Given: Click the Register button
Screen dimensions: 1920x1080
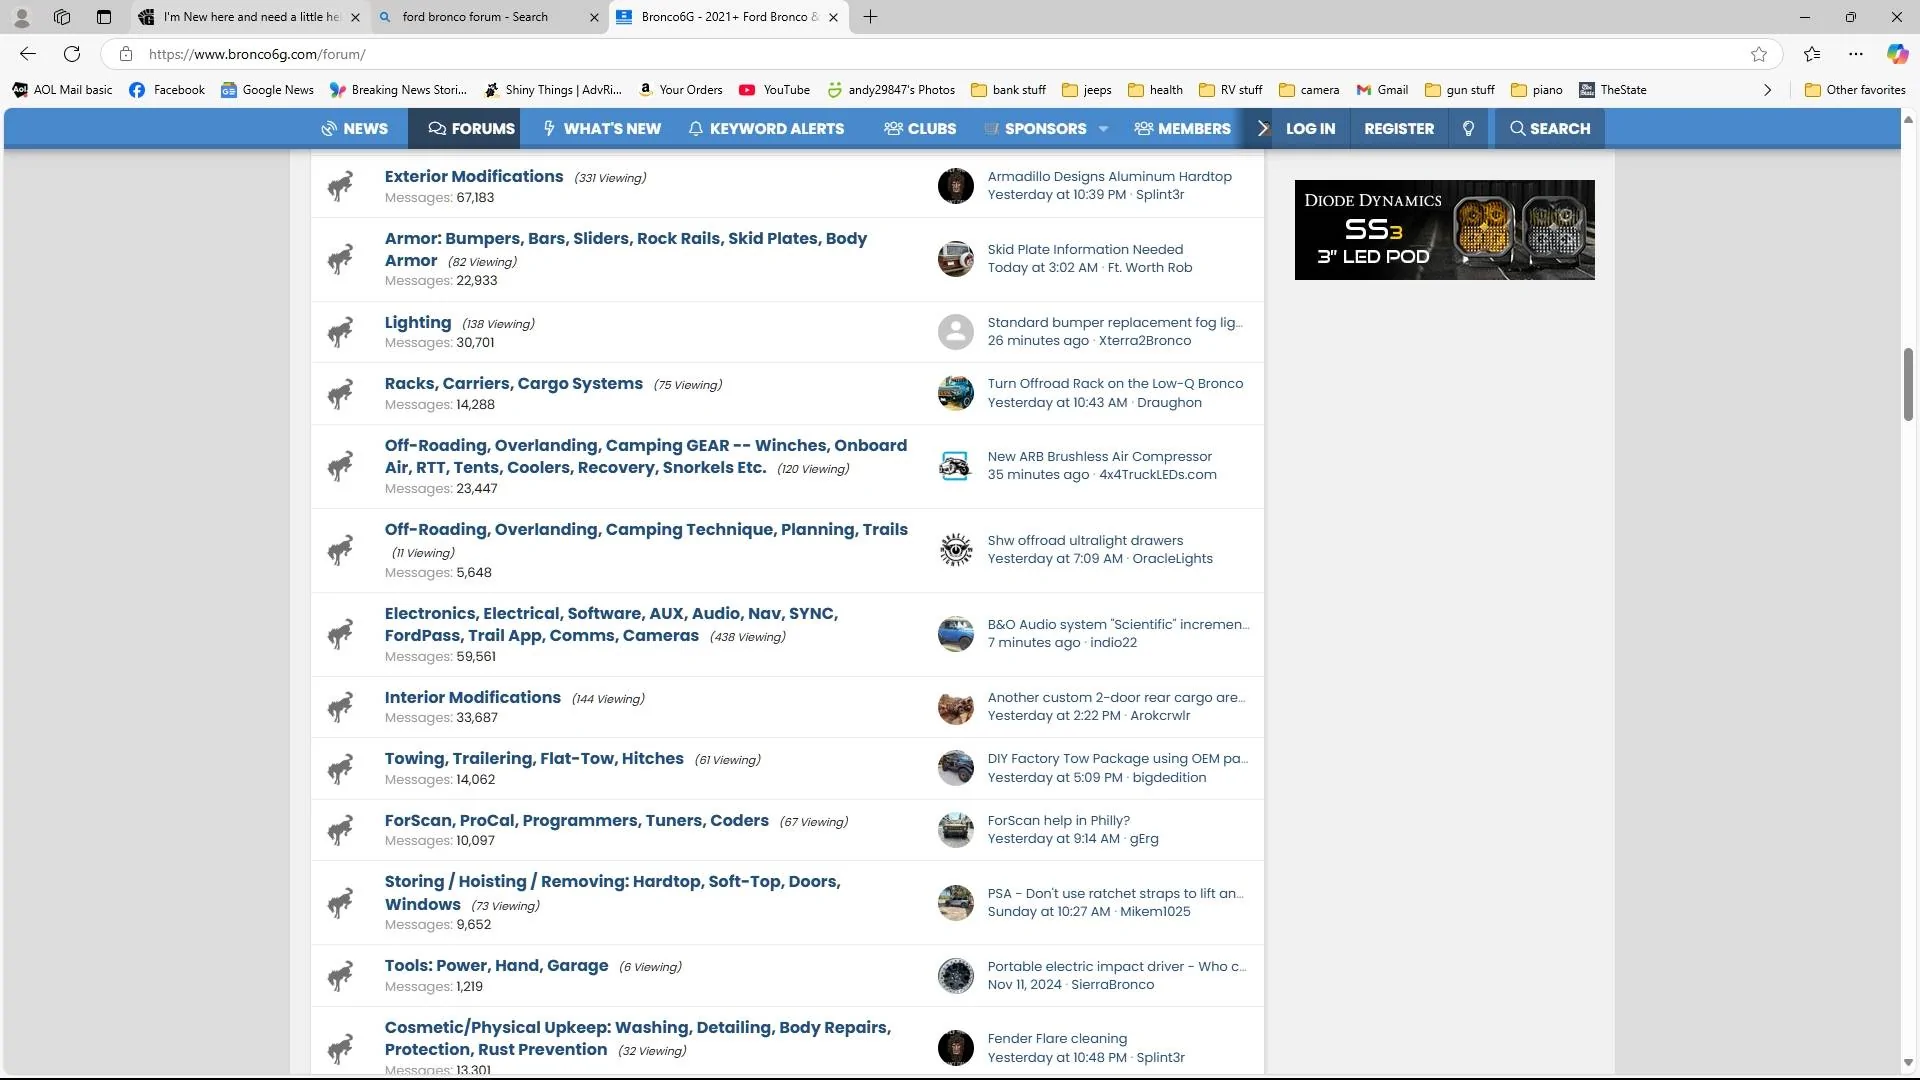Looking at the screenshot, I should [x=1398, y=129].
